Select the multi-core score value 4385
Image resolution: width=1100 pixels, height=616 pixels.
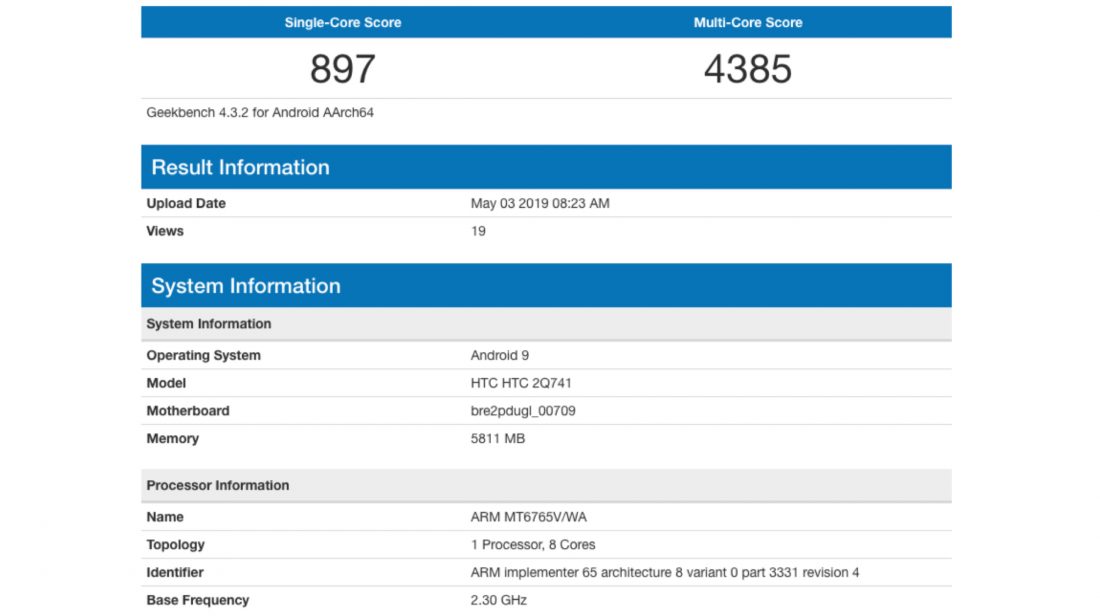[x=747, y=69]
